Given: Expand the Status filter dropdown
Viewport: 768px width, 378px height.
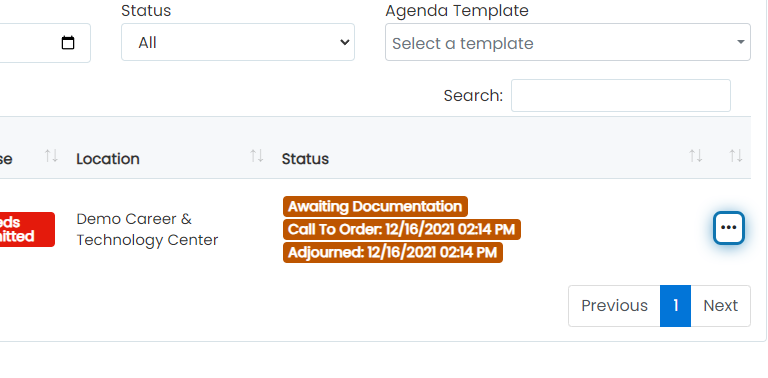Looking at the screenshot, I should point(238,42).
